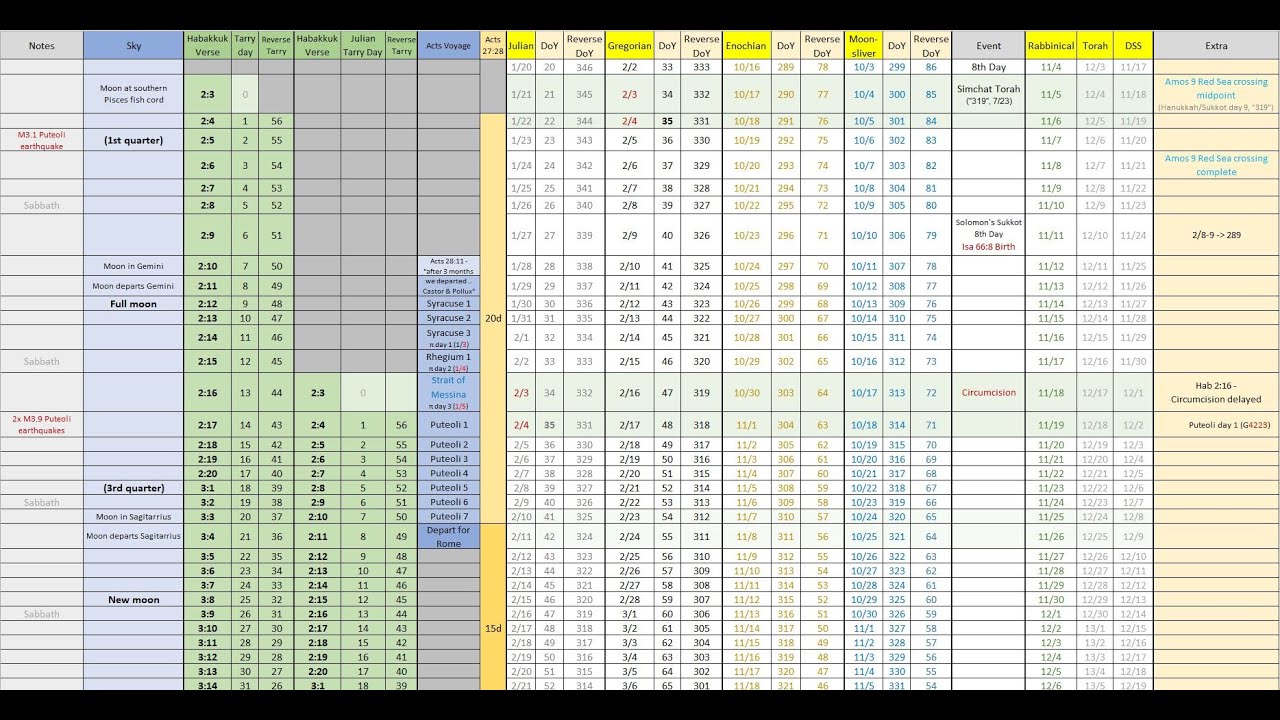Image resolution: width=1280 pixels, height=720 pixels.
Task: Click Torah date 12/10 cell
Action: [1095, 235]
